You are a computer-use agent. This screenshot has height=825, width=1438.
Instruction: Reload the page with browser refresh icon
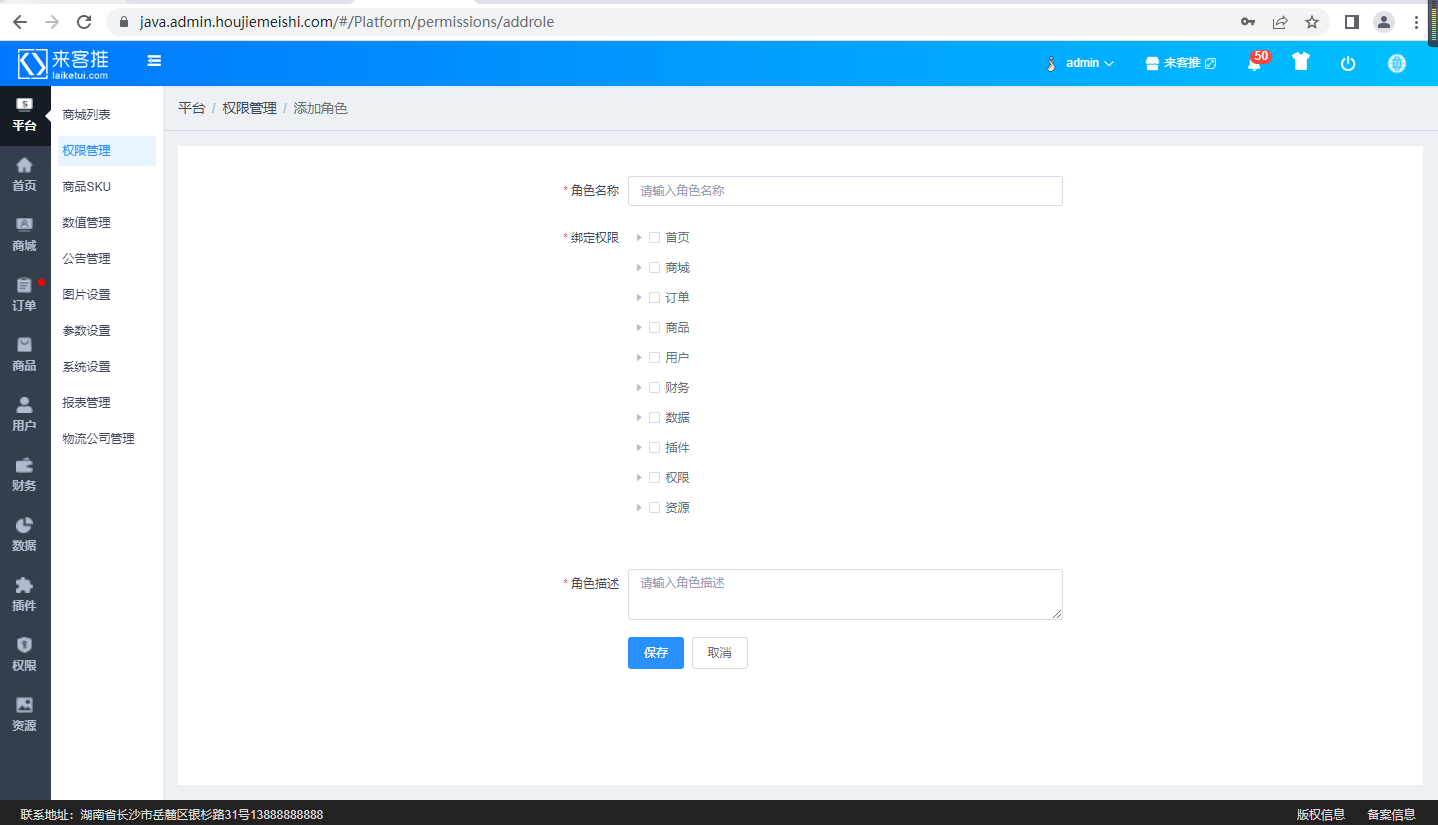pyautogui.click(x=84, y=21)
